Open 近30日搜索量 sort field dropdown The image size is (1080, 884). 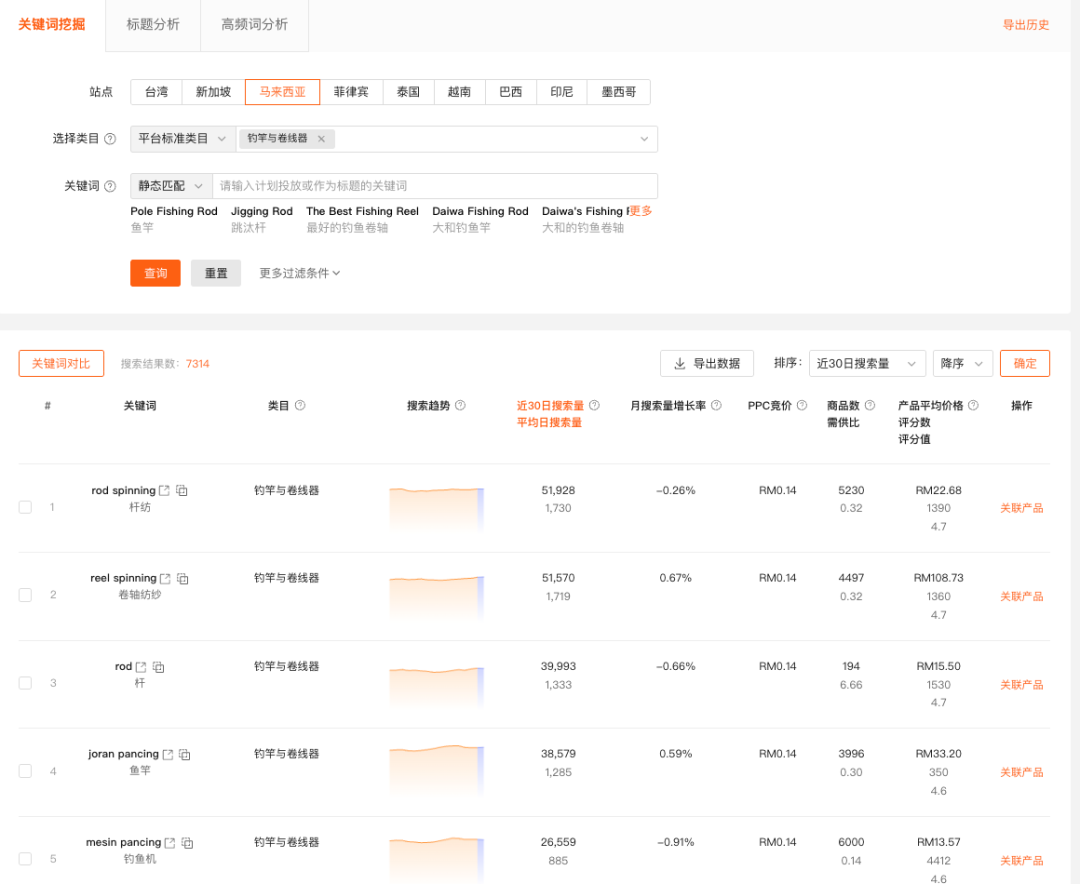click(867, 363)
